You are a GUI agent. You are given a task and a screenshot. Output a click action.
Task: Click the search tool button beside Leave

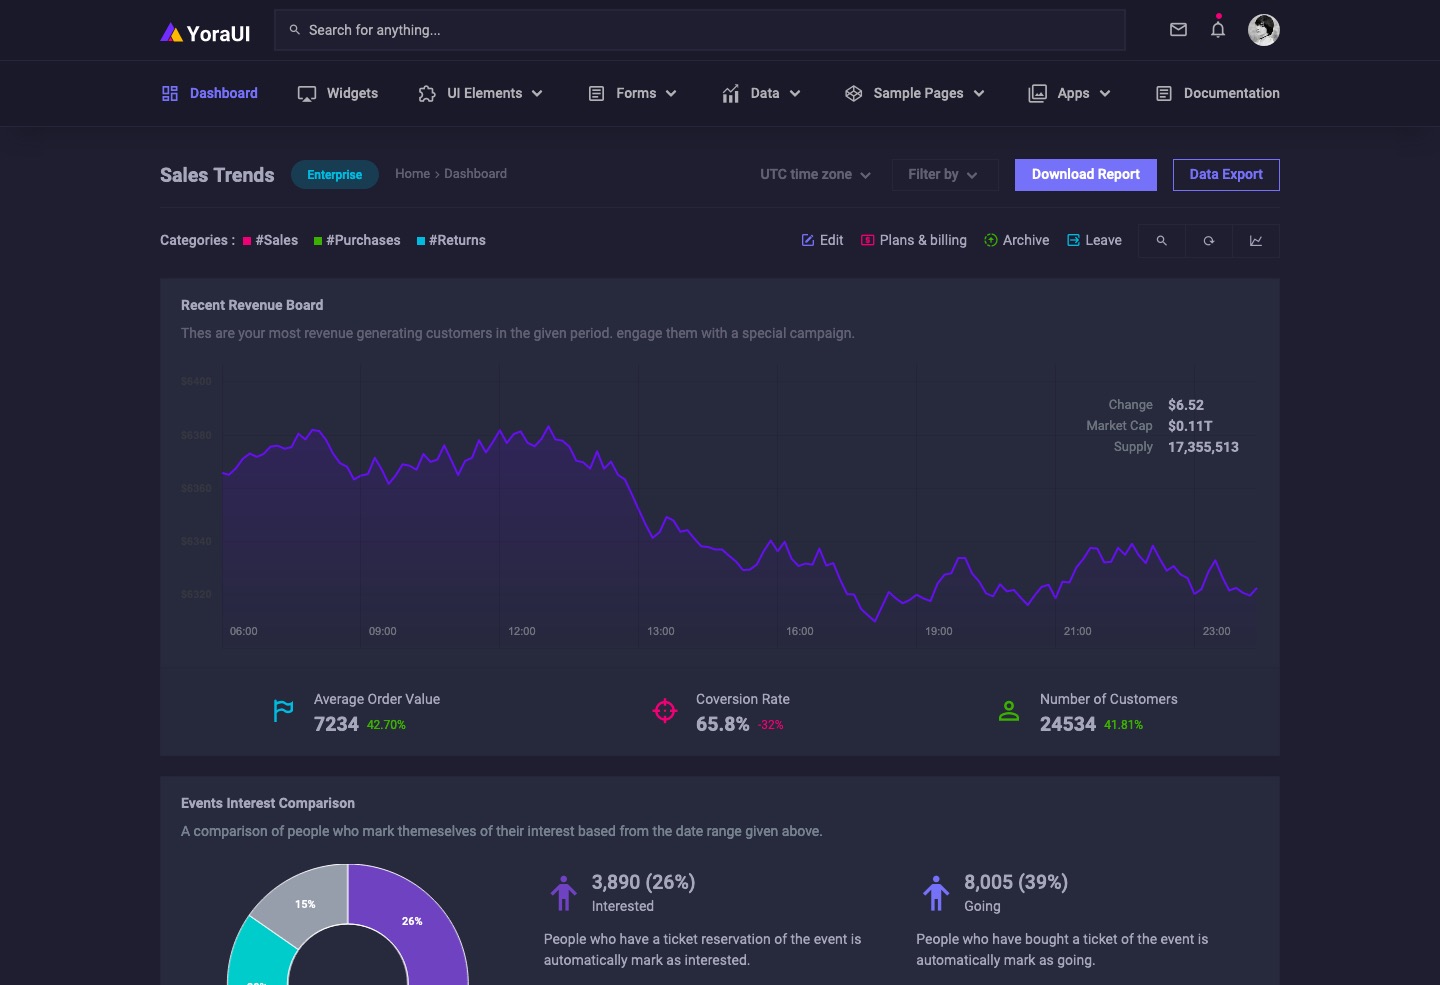[x=1162, y=241]
